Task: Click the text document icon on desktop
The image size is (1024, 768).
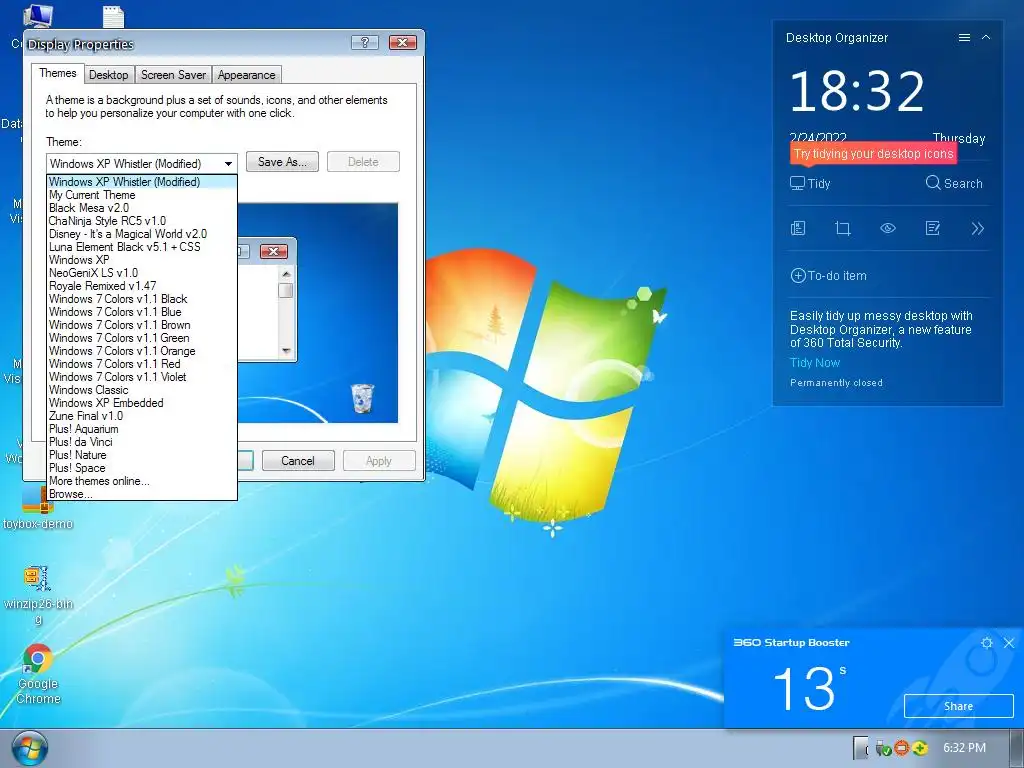Action: (113, 16)
